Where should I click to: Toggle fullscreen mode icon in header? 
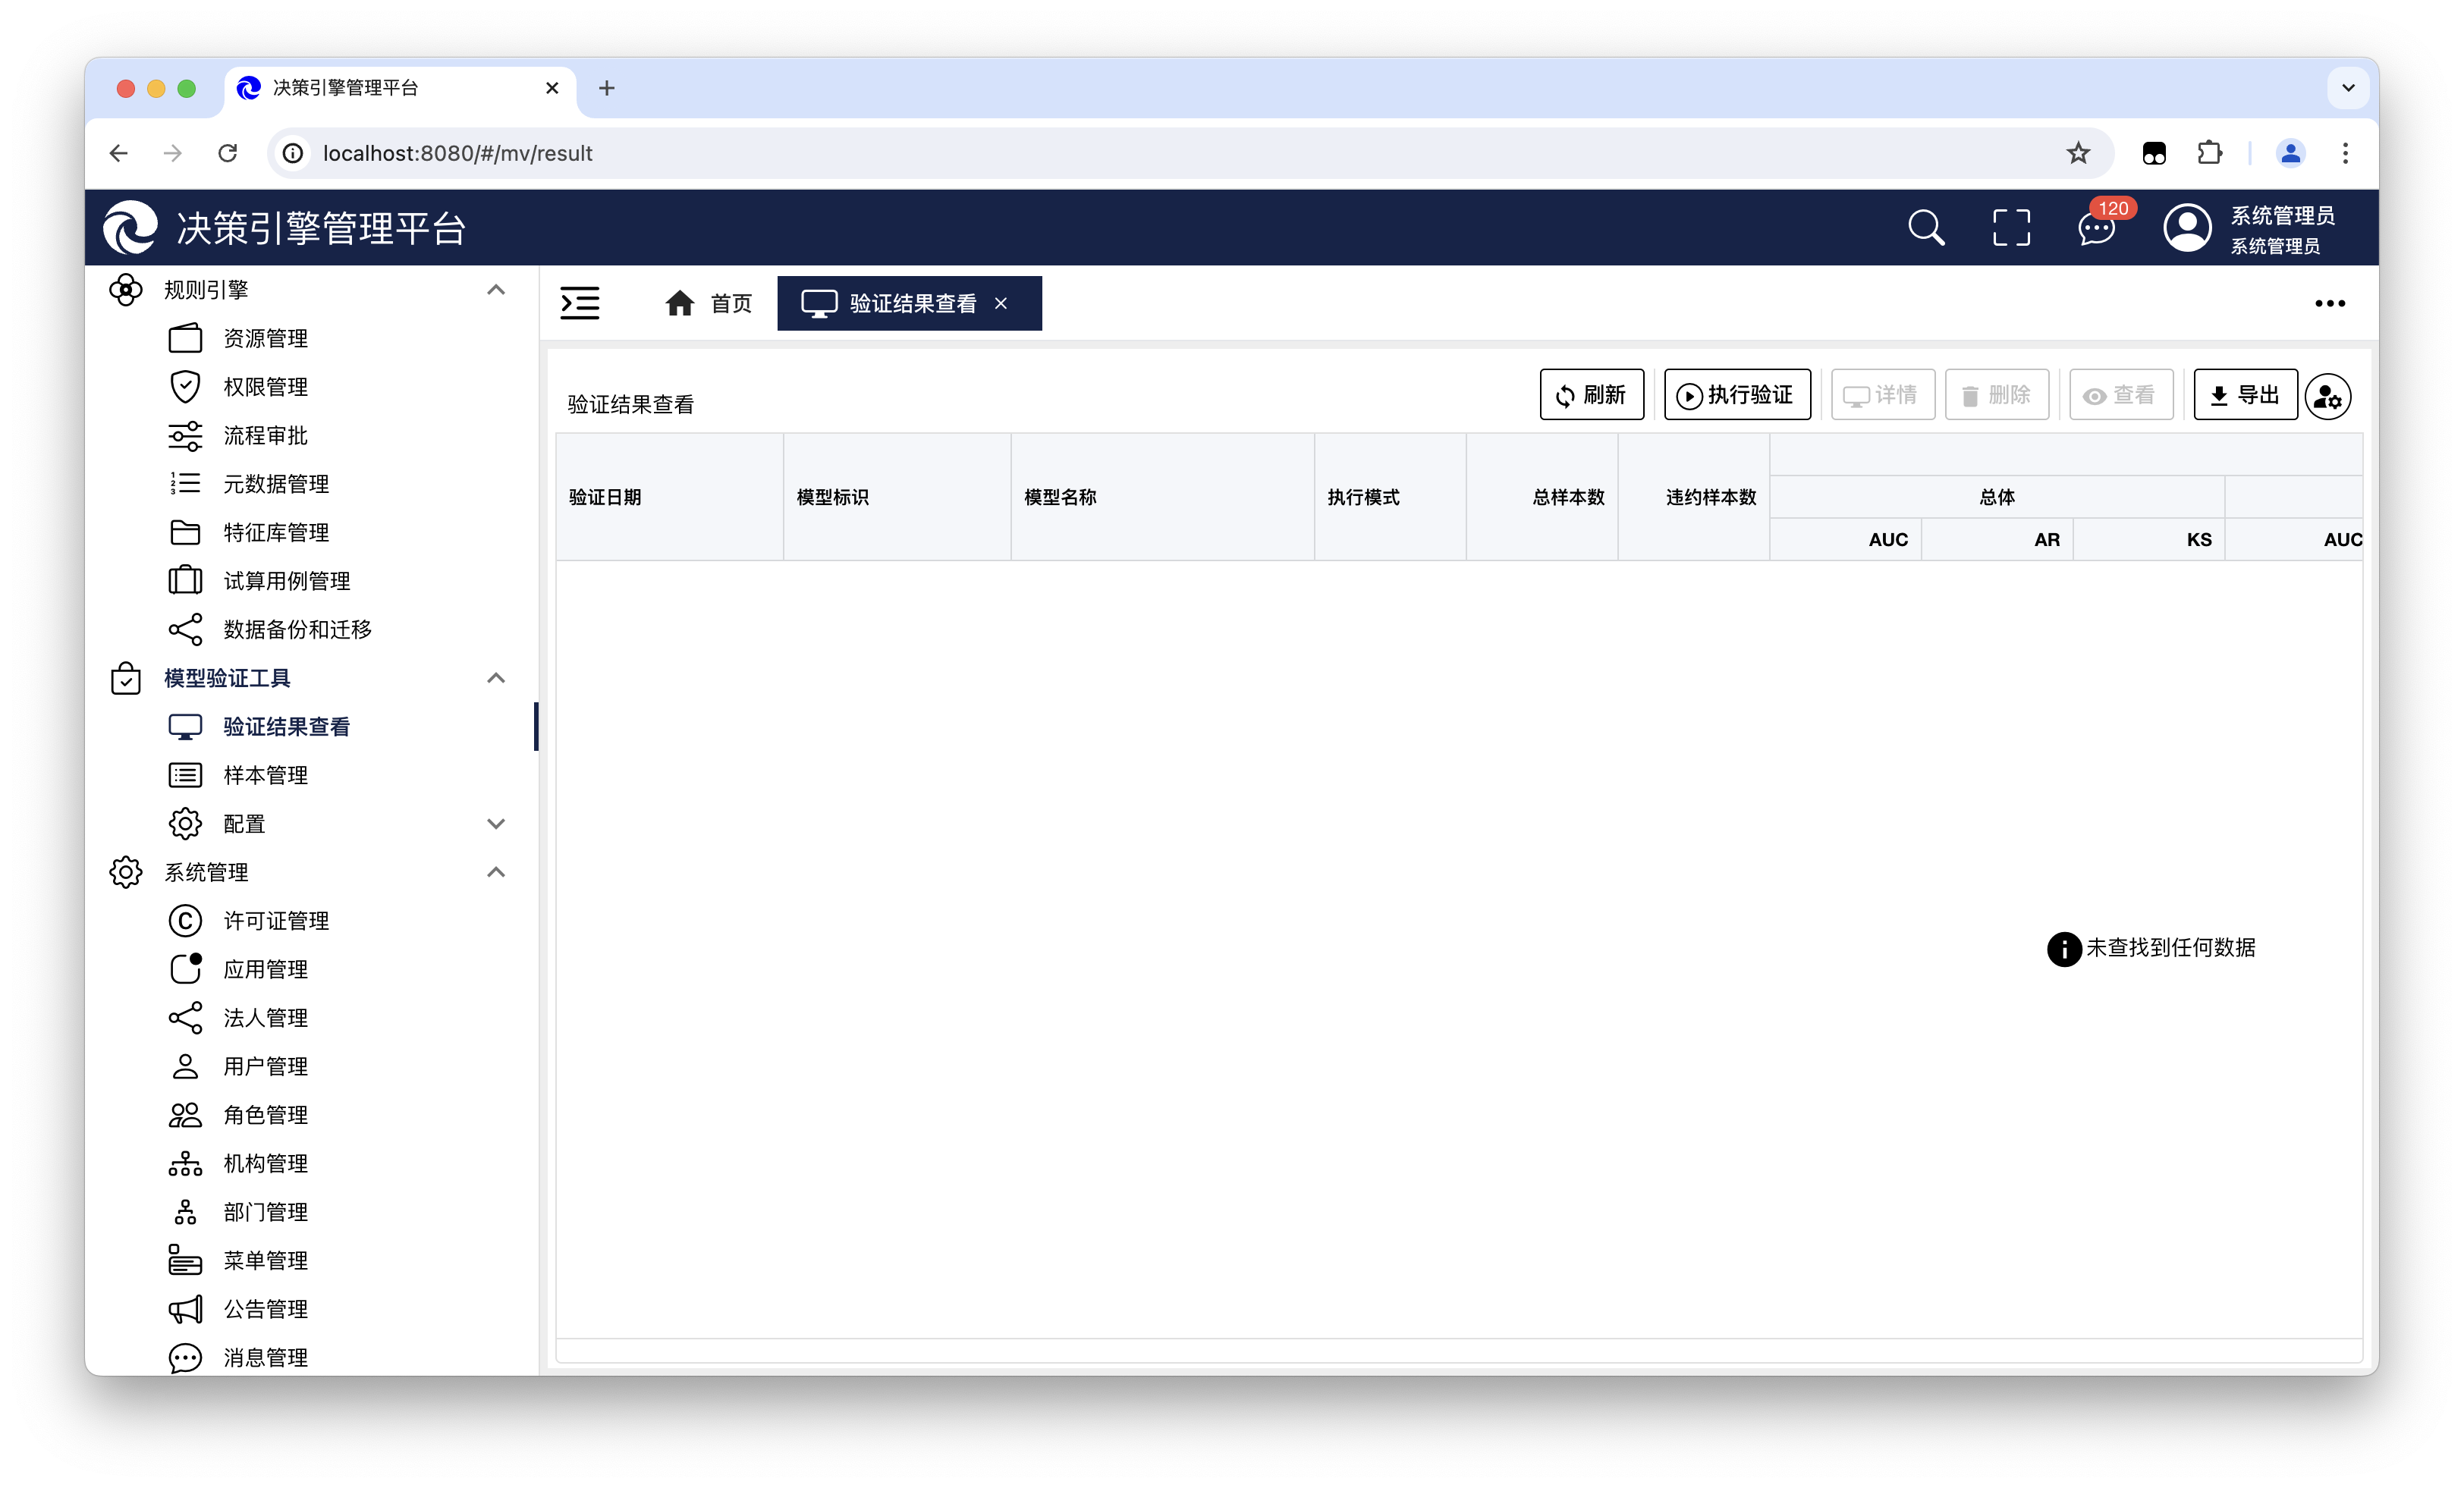point(2011,228)
